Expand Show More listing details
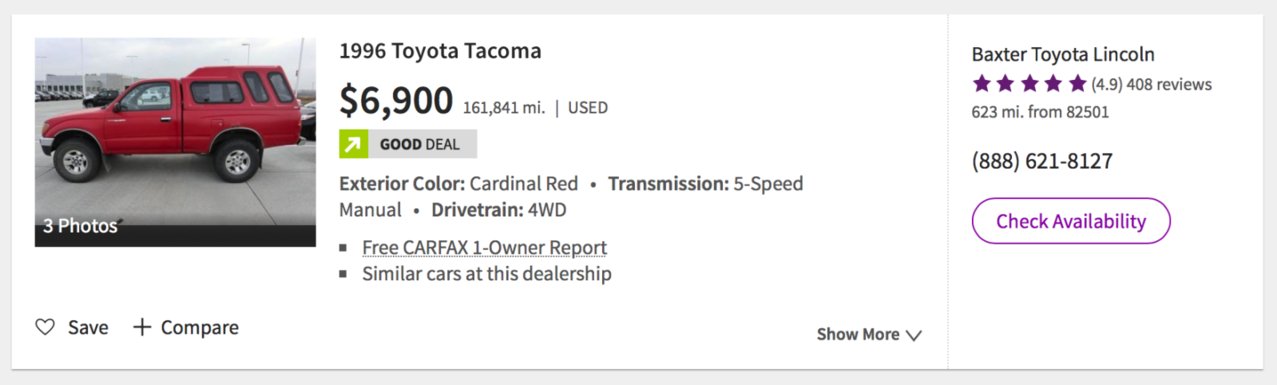Viewport: 1277px width, 385px height. coord(869,335)
